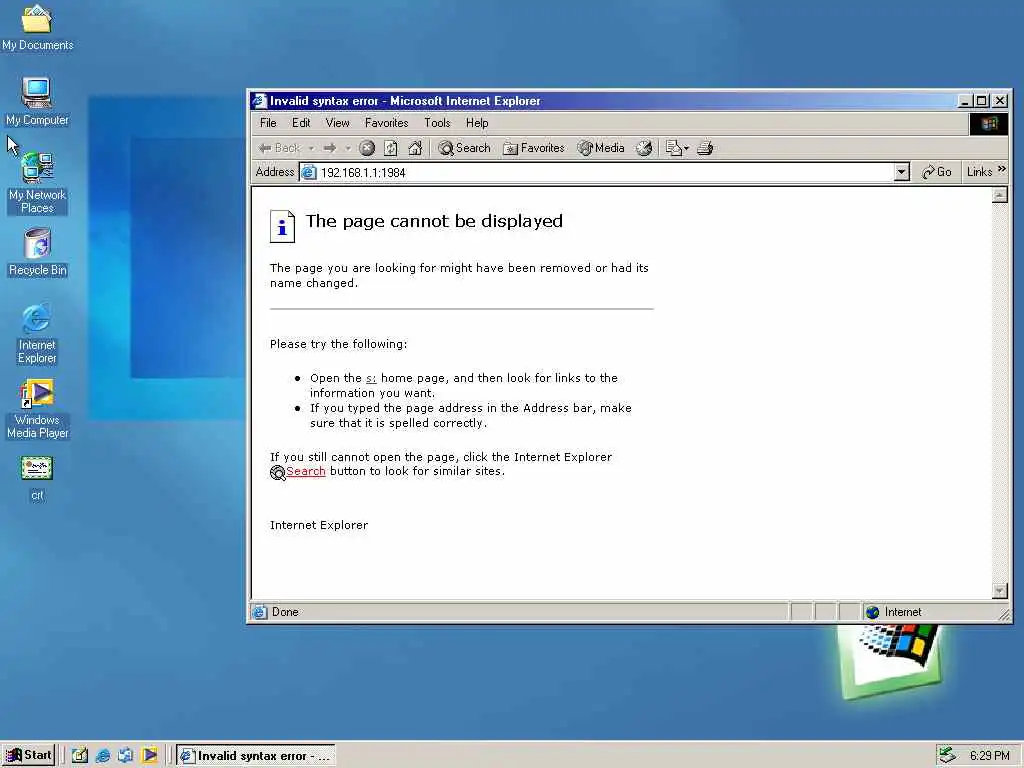The height and width of the screenshot is (768, 1024).
Task: Click the scrollbar up arrow
Action: pos(999,195)
